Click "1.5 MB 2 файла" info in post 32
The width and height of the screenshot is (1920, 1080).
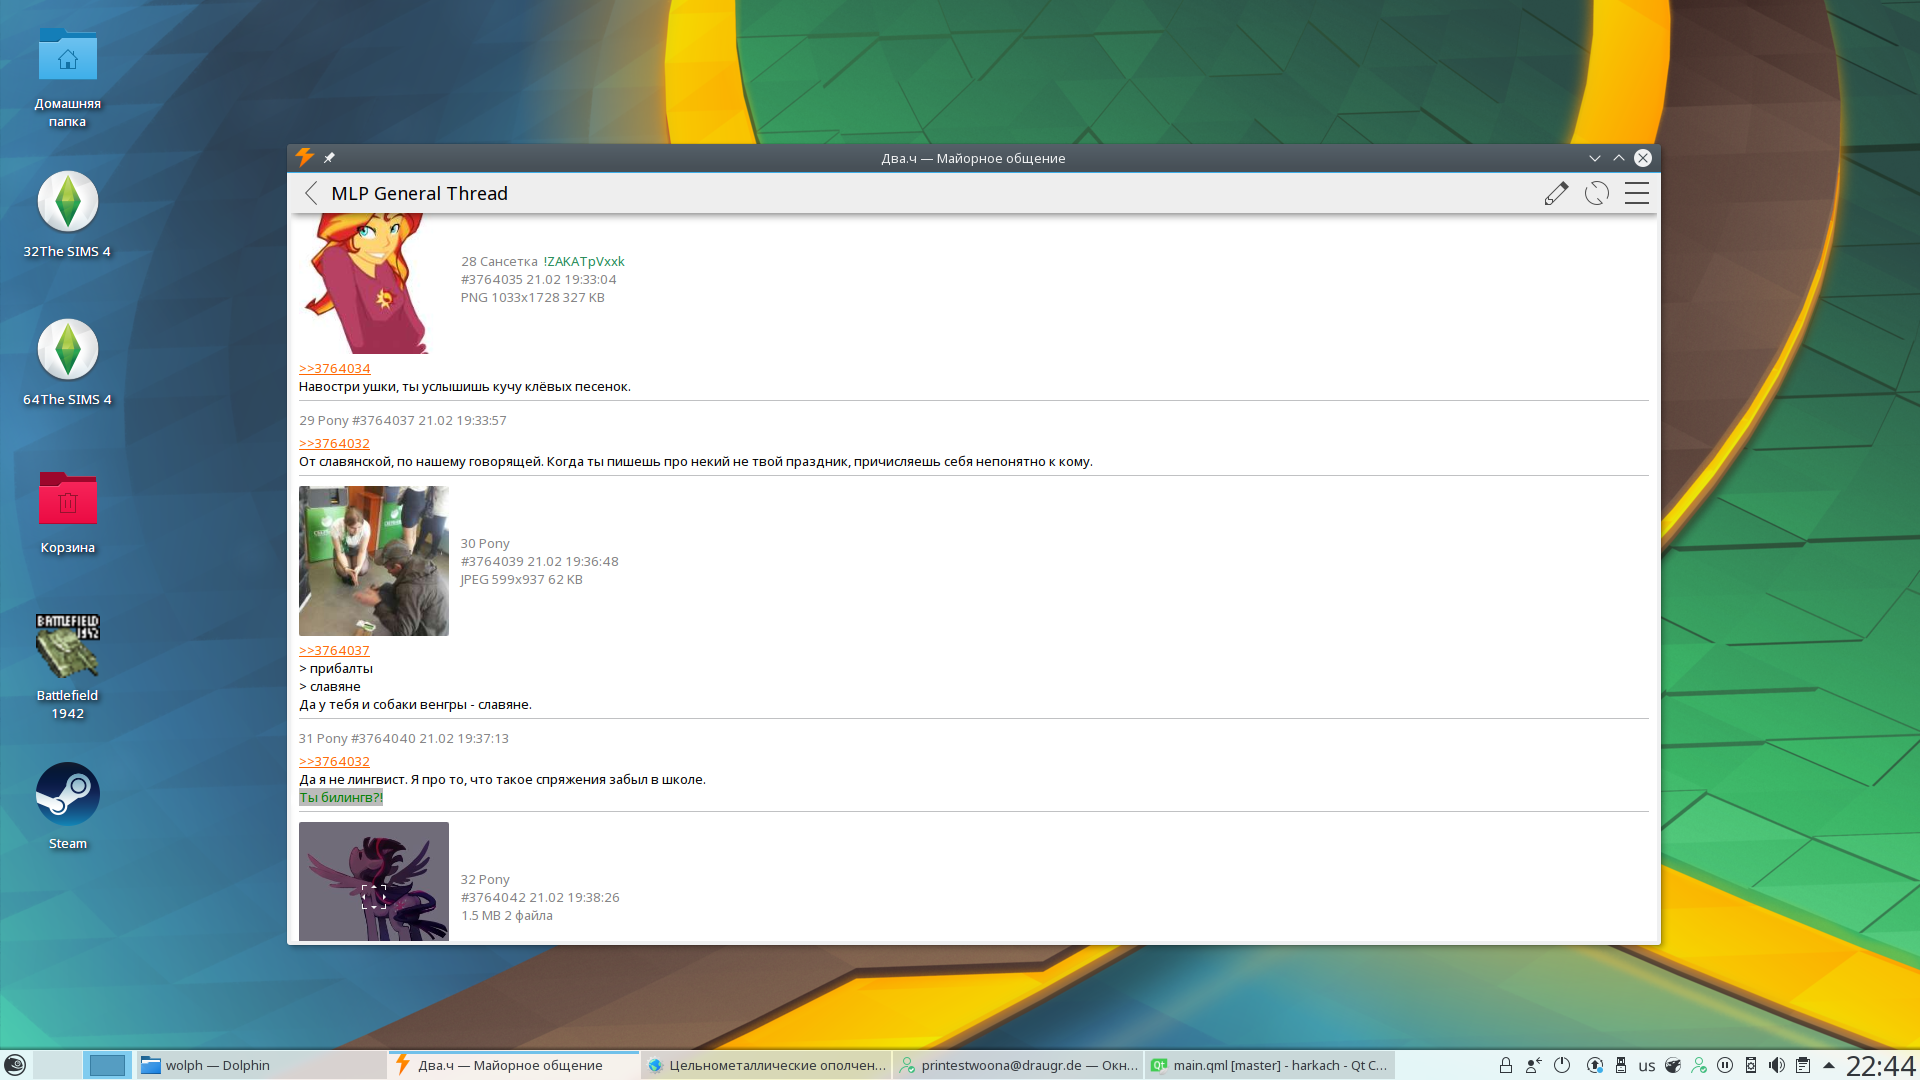(x=507, y=915)
